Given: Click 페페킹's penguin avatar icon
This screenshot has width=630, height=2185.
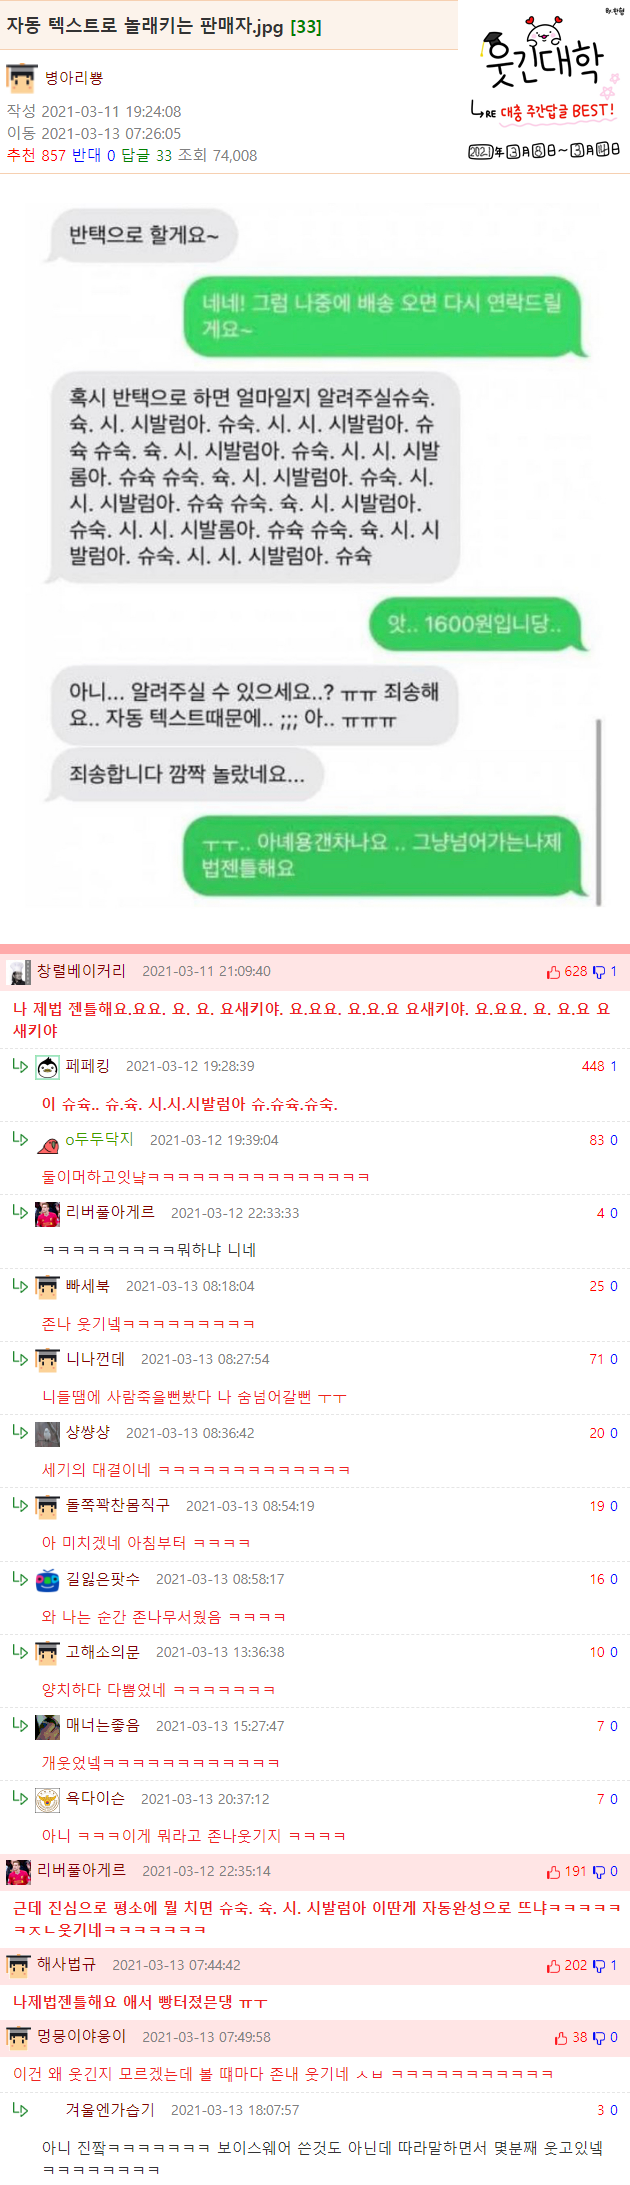Looking at the screenshot, I should click(x=47, y=1067).
